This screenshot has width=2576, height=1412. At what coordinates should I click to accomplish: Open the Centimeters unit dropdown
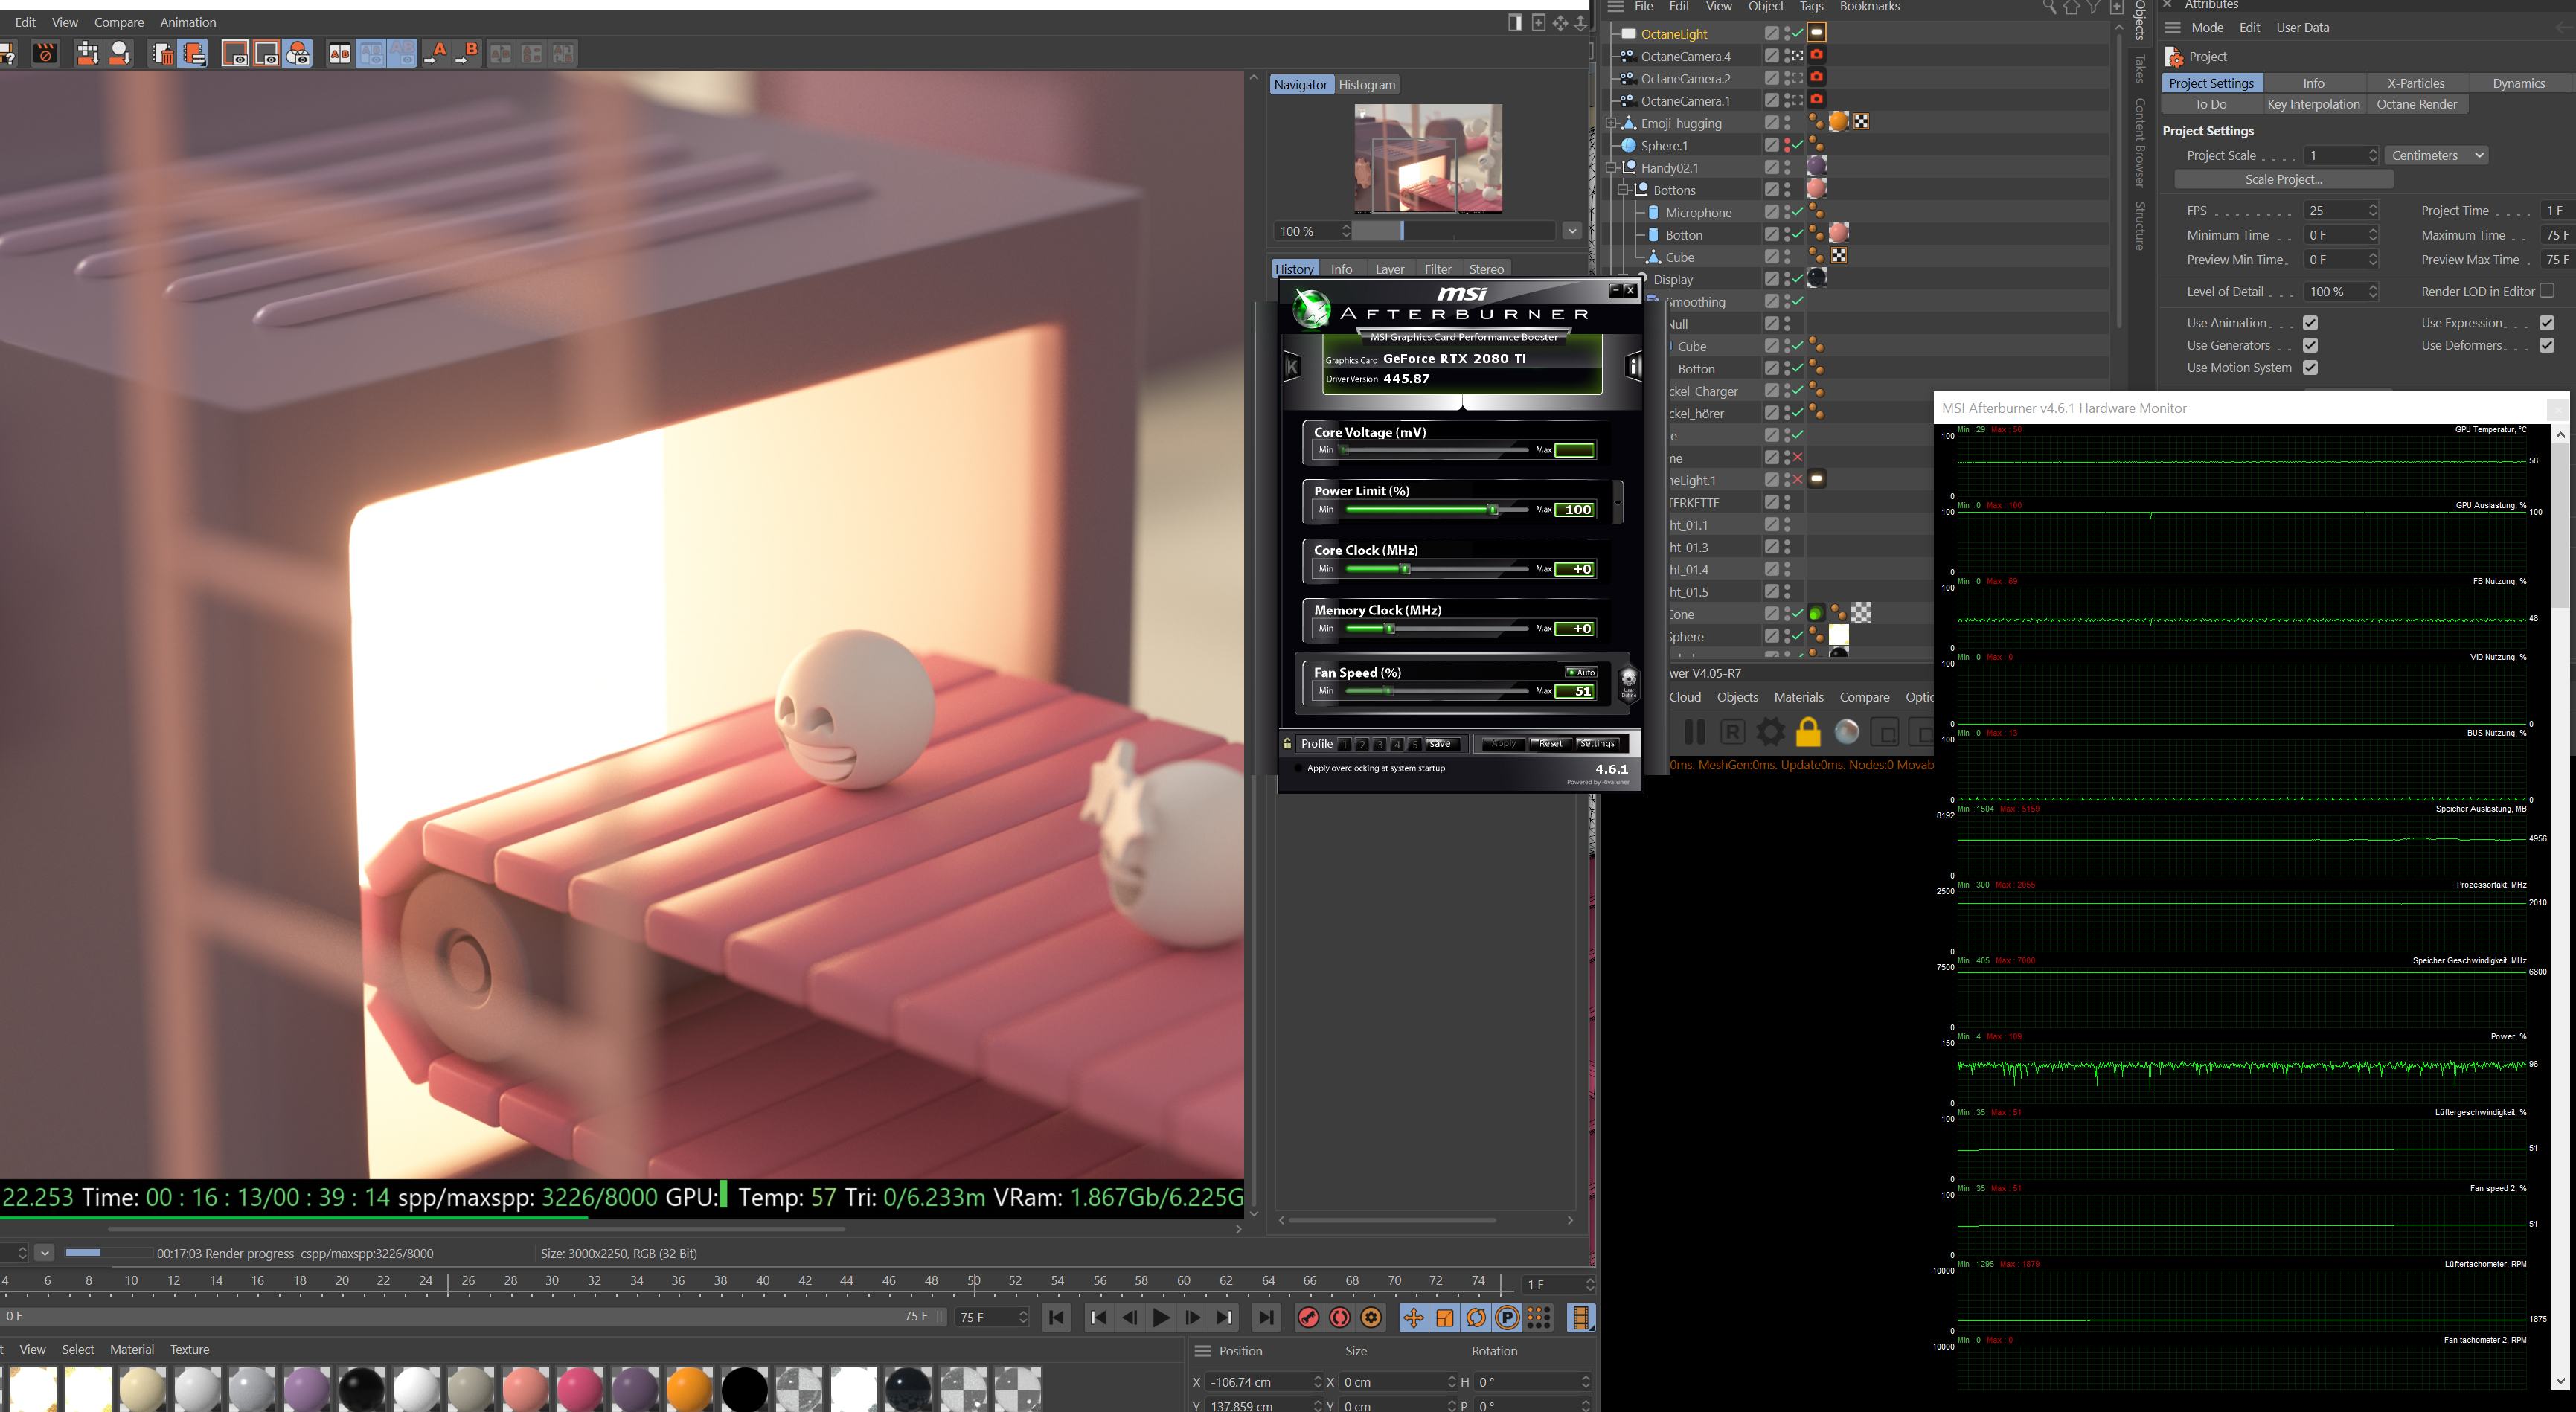tap(2436, 155)
